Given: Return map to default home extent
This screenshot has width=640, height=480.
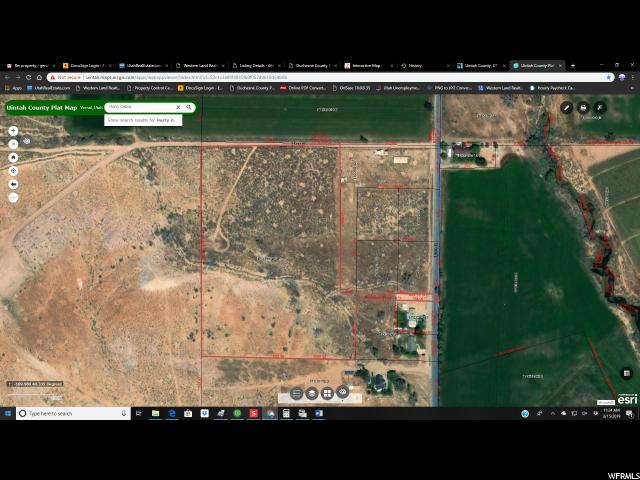Looking at the screenshot, I should pyautogui.click(x=13, y=158).
